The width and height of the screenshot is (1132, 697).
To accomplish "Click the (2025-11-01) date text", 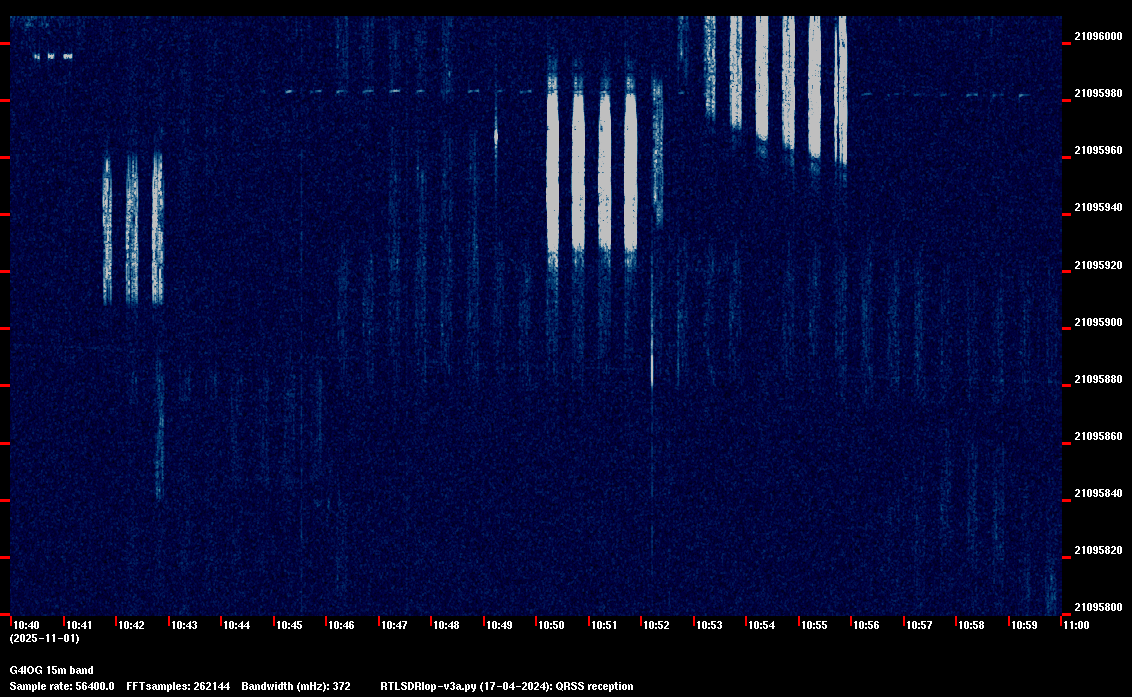I will 45,638.
